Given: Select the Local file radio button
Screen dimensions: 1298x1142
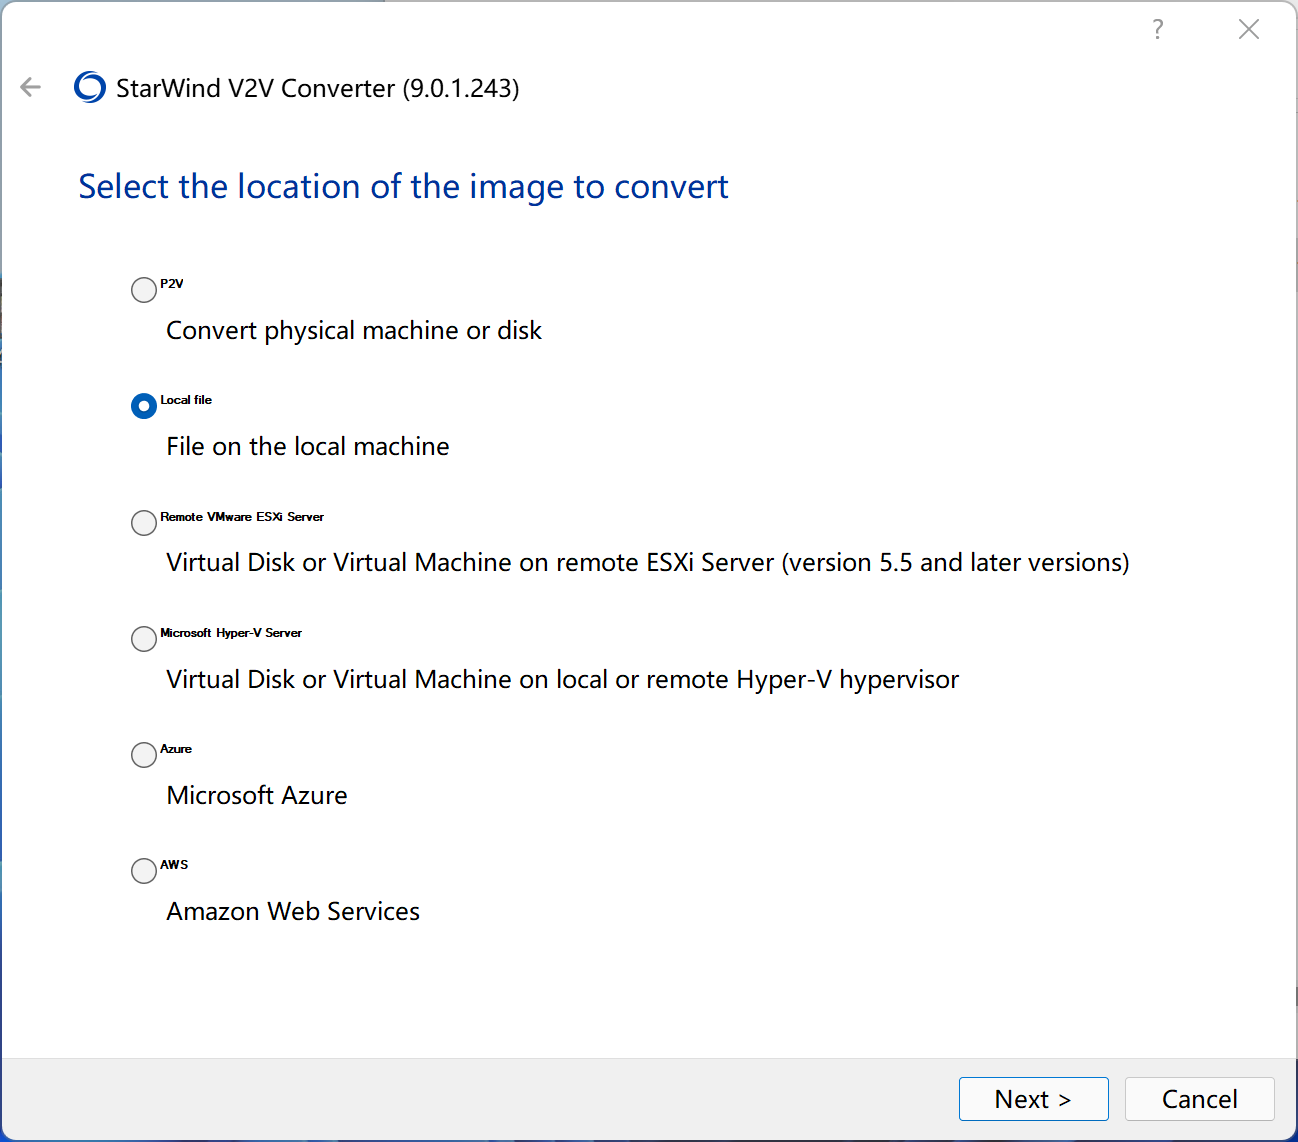Looking at the screenshot, I should (x=144, y=406).
